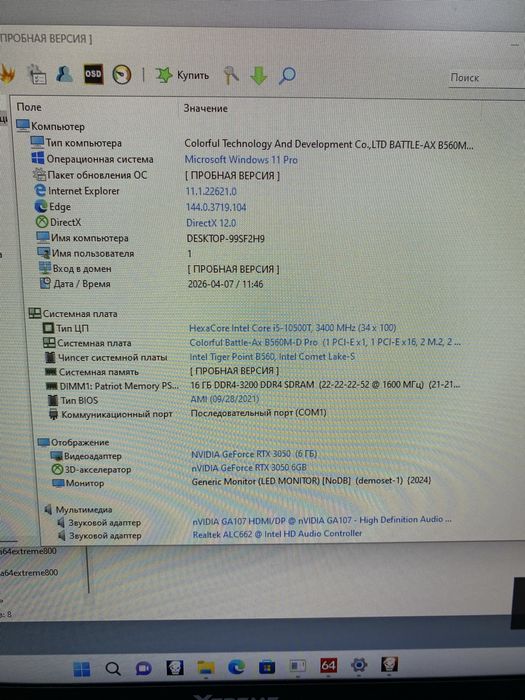Click the Значение column header
The image size is (525, 700).
[x=205, y=108]
